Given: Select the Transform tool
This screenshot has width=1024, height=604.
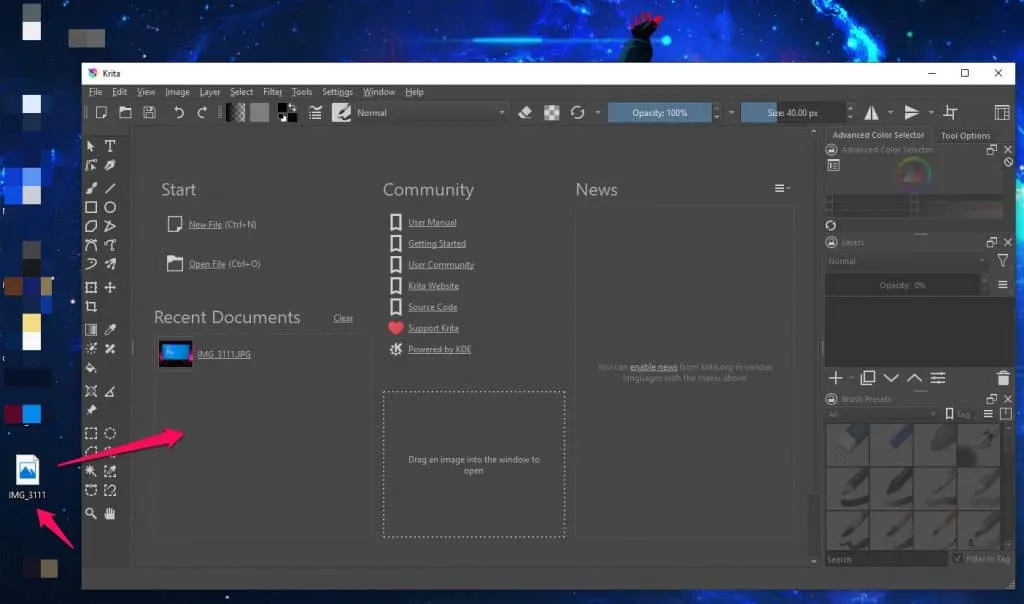Looking at the screenshot, I should (x=91, y=288).
